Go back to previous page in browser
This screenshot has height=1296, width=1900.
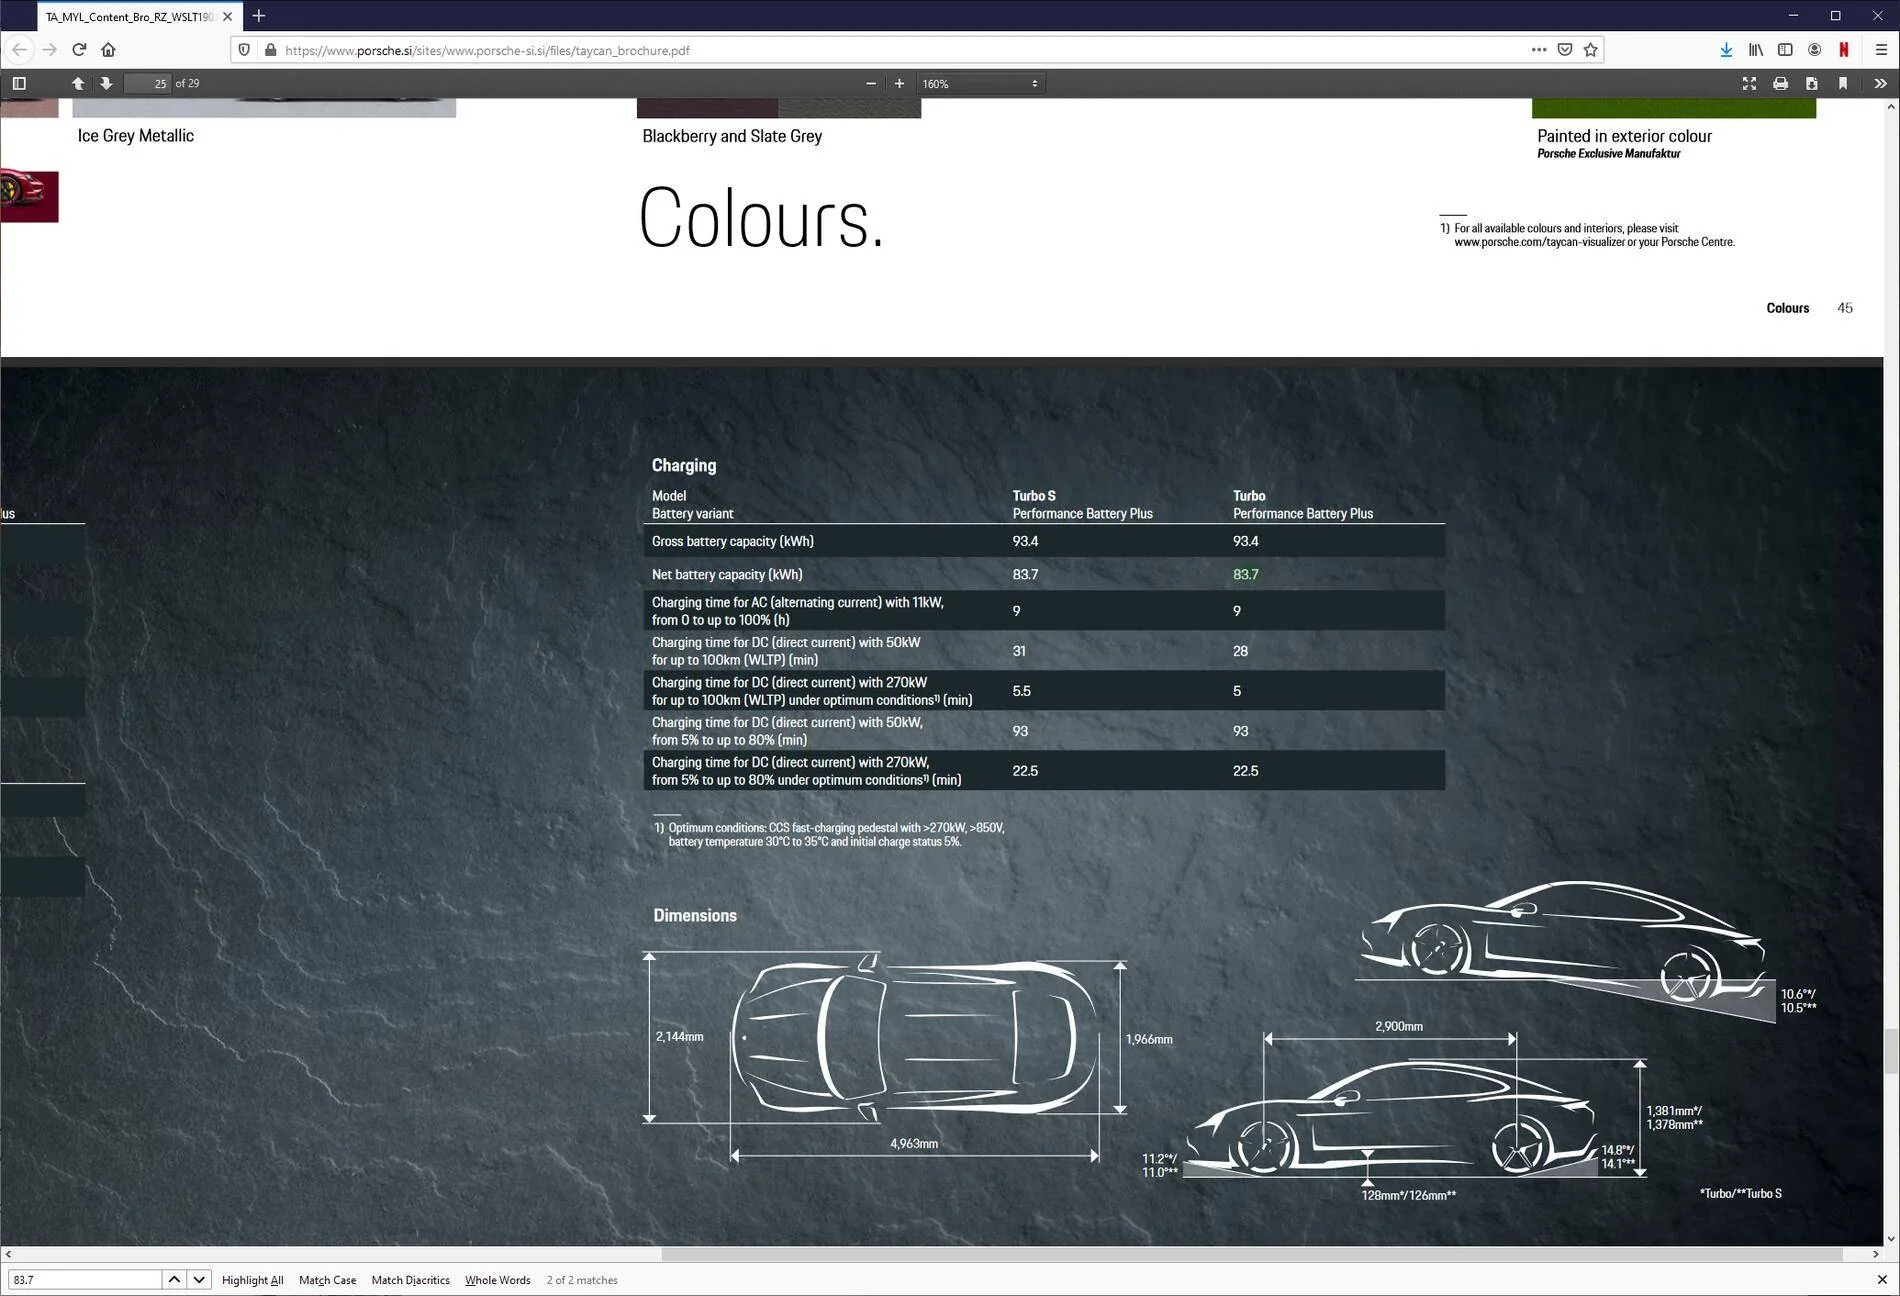[19, 49]
